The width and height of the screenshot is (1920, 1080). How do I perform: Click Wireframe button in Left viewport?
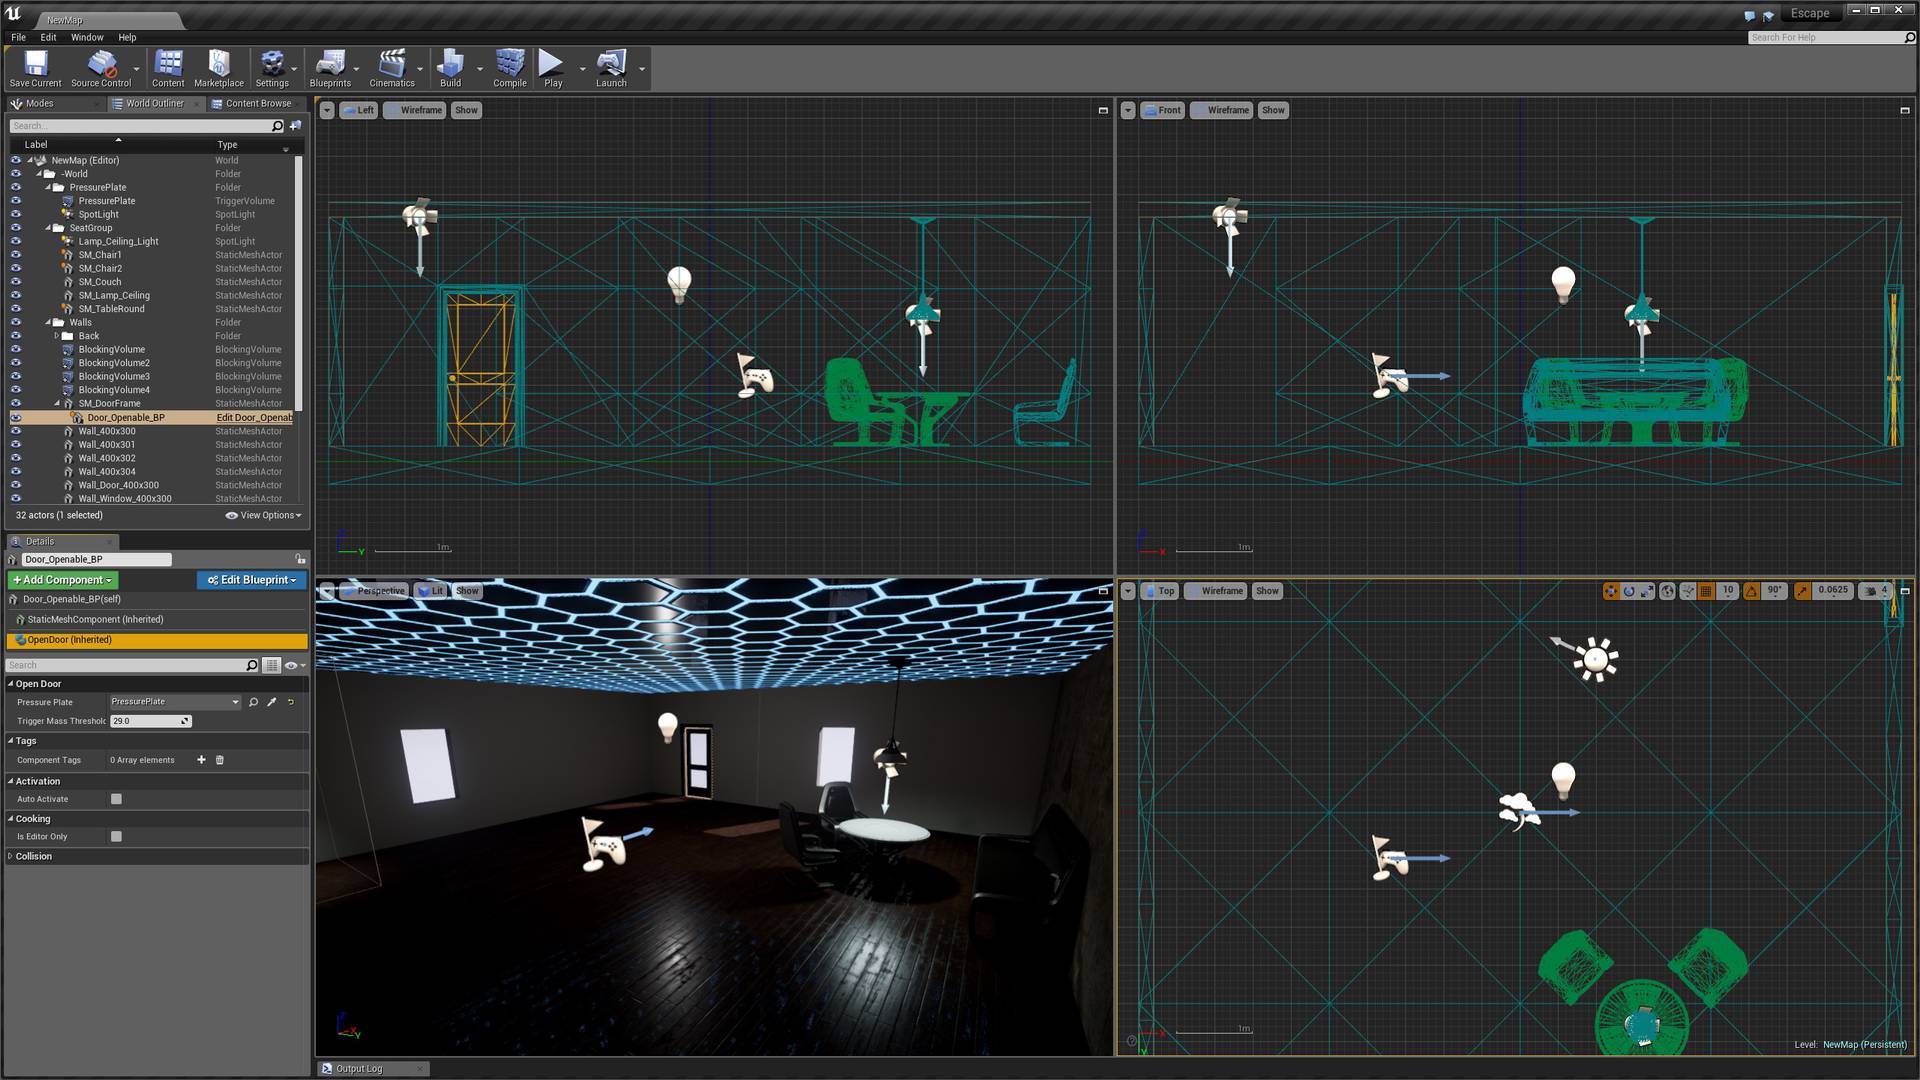coord(414,110)
